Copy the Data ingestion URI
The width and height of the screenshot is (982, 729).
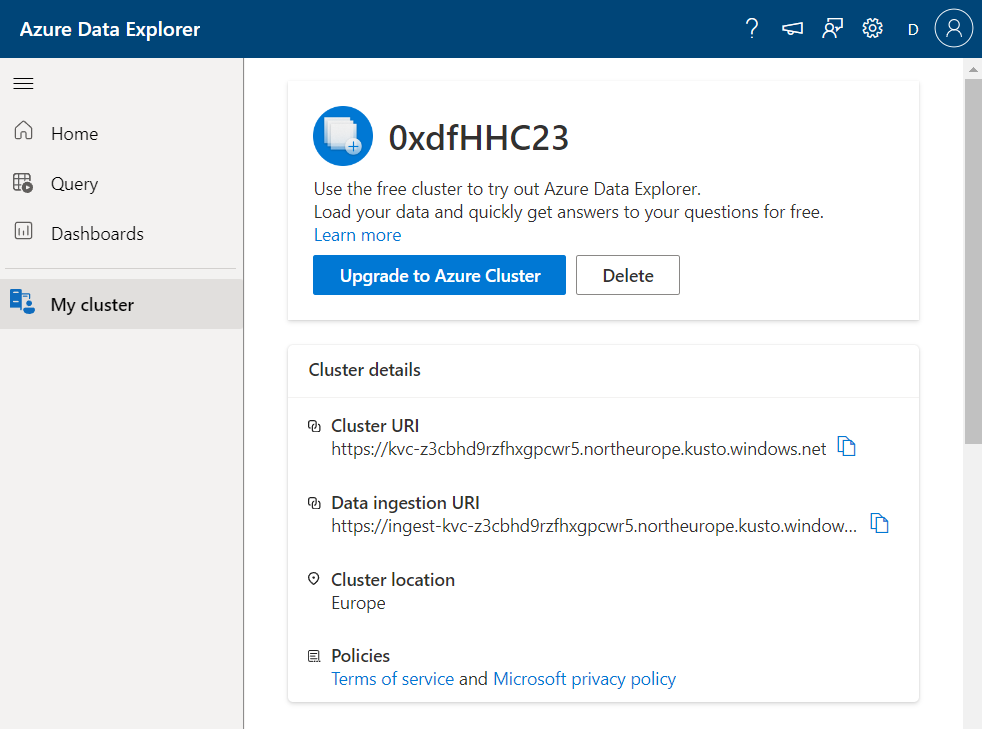pos(880,523)
